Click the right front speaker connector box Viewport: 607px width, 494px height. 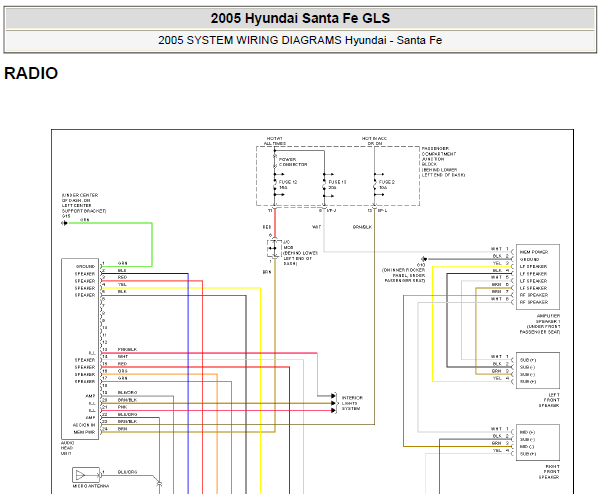point(538,443)
